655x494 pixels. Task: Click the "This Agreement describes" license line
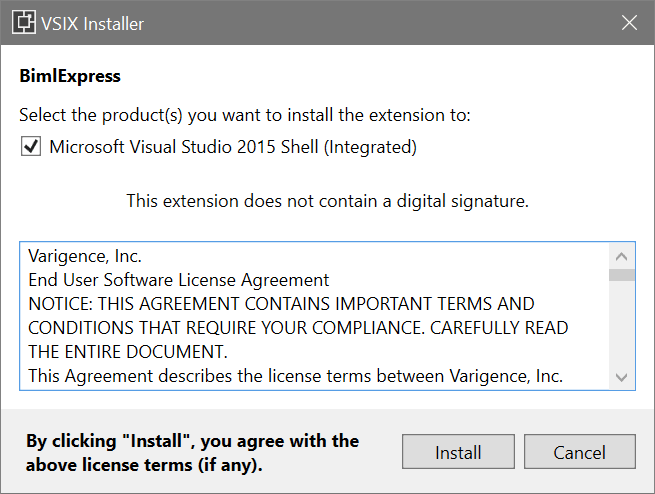click(x=296, y=376)
